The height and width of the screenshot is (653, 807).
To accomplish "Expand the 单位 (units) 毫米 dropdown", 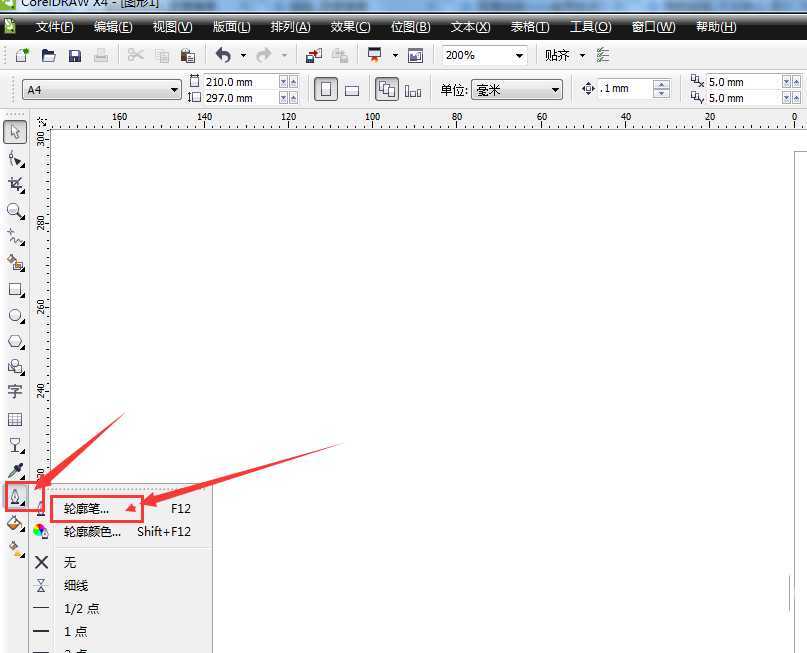I will pos(556,90).
